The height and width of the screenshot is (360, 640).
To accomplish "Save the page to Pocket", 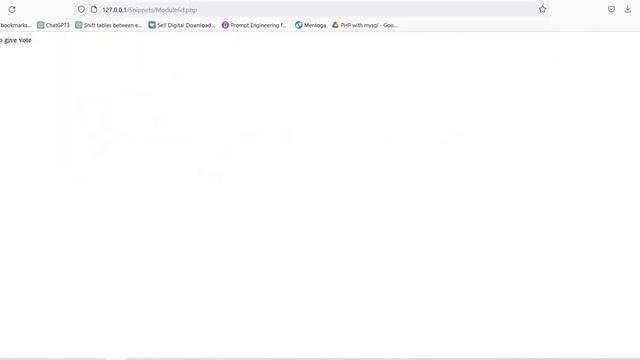I will tap(611, 9).
